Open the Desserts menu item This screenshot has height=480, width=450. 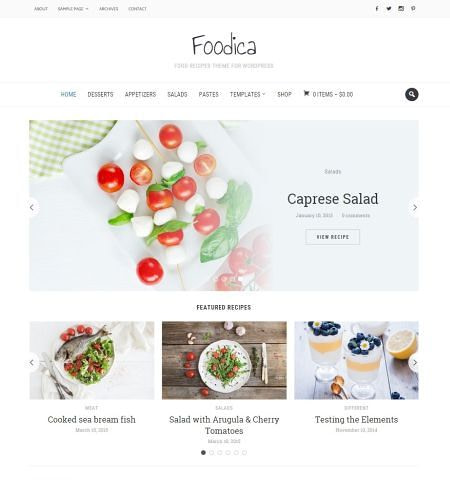tap(100, 94)
